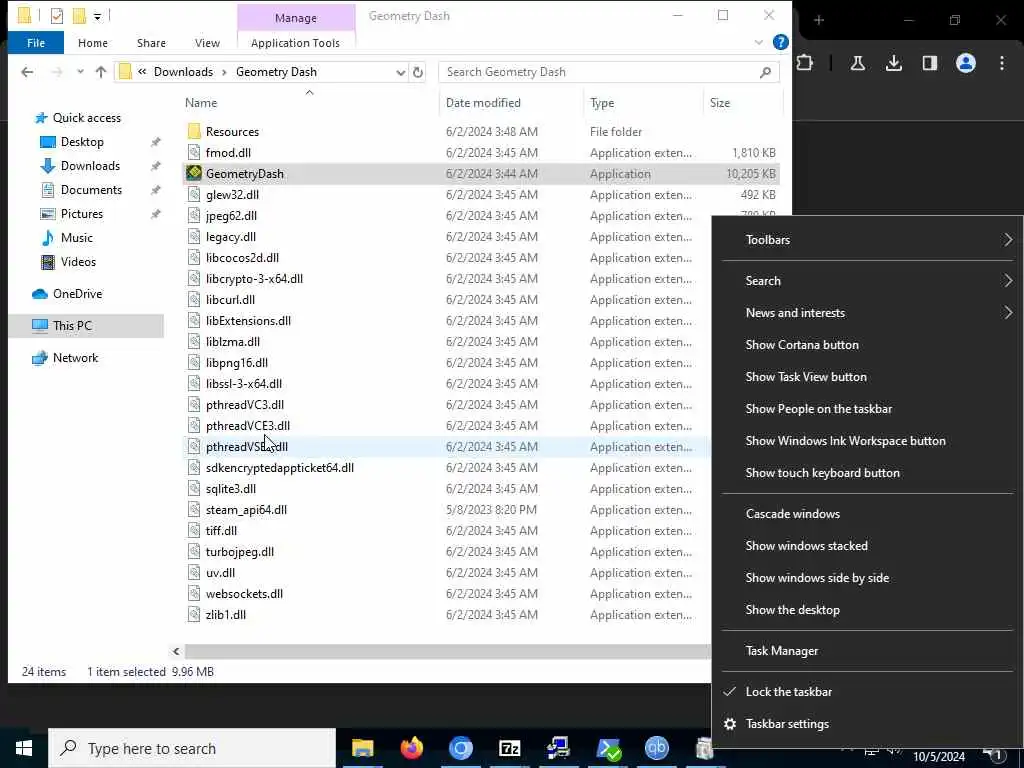This screenshot has height=768, width=1024.
Task: Open browser Downloads icon
Action: click(893, 63)
